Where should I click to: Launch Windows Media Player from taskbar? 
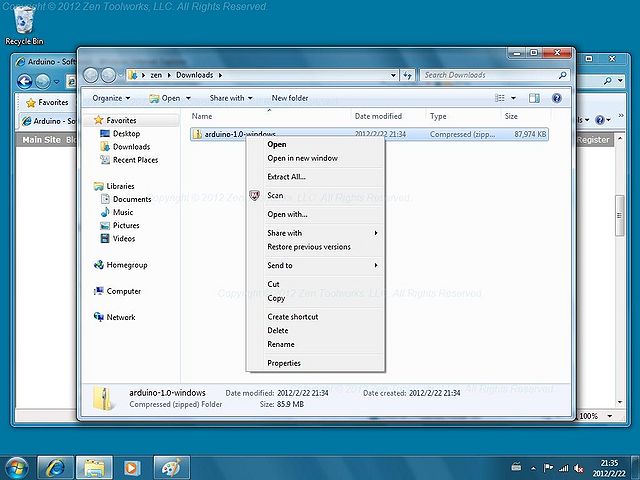[x=132, y=468]
